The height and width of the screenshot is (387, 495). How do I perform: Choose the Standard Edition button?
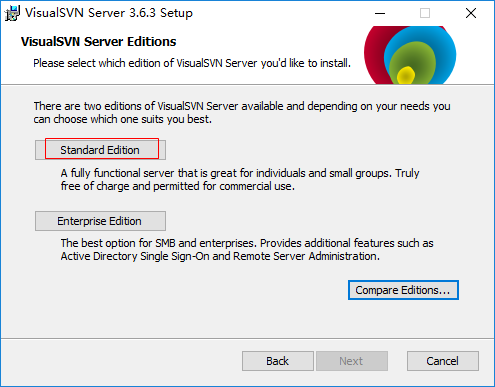tap(100, 150)
